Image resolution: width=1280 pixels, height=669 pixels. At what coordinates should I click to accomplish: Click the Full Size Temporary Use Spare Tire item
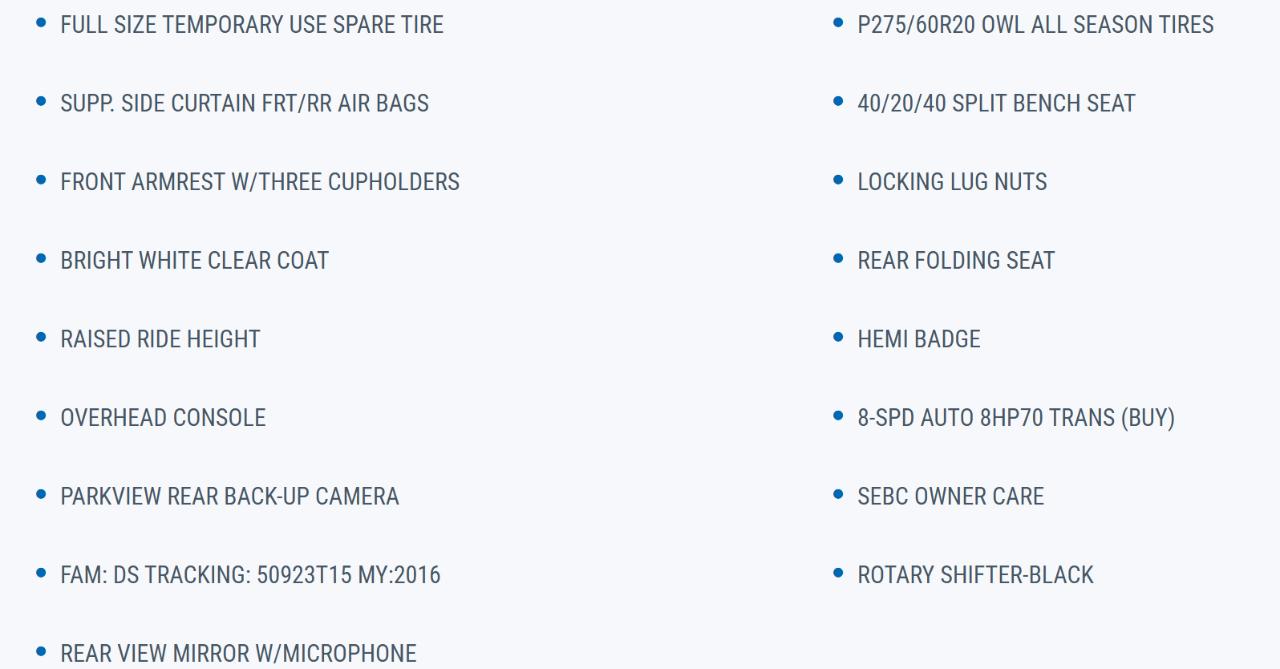[252, 25]
